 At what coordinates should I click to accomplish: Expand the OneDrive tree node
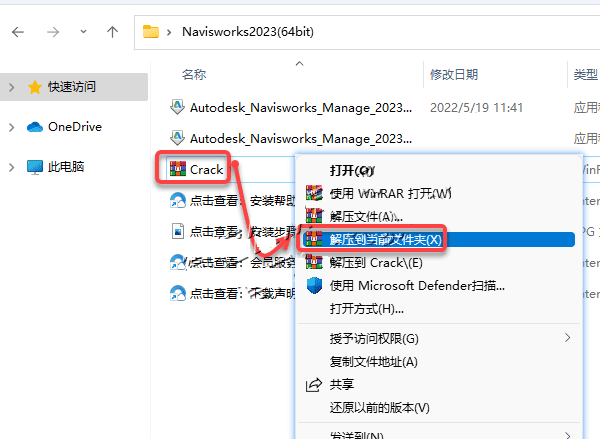click(11, 127)
